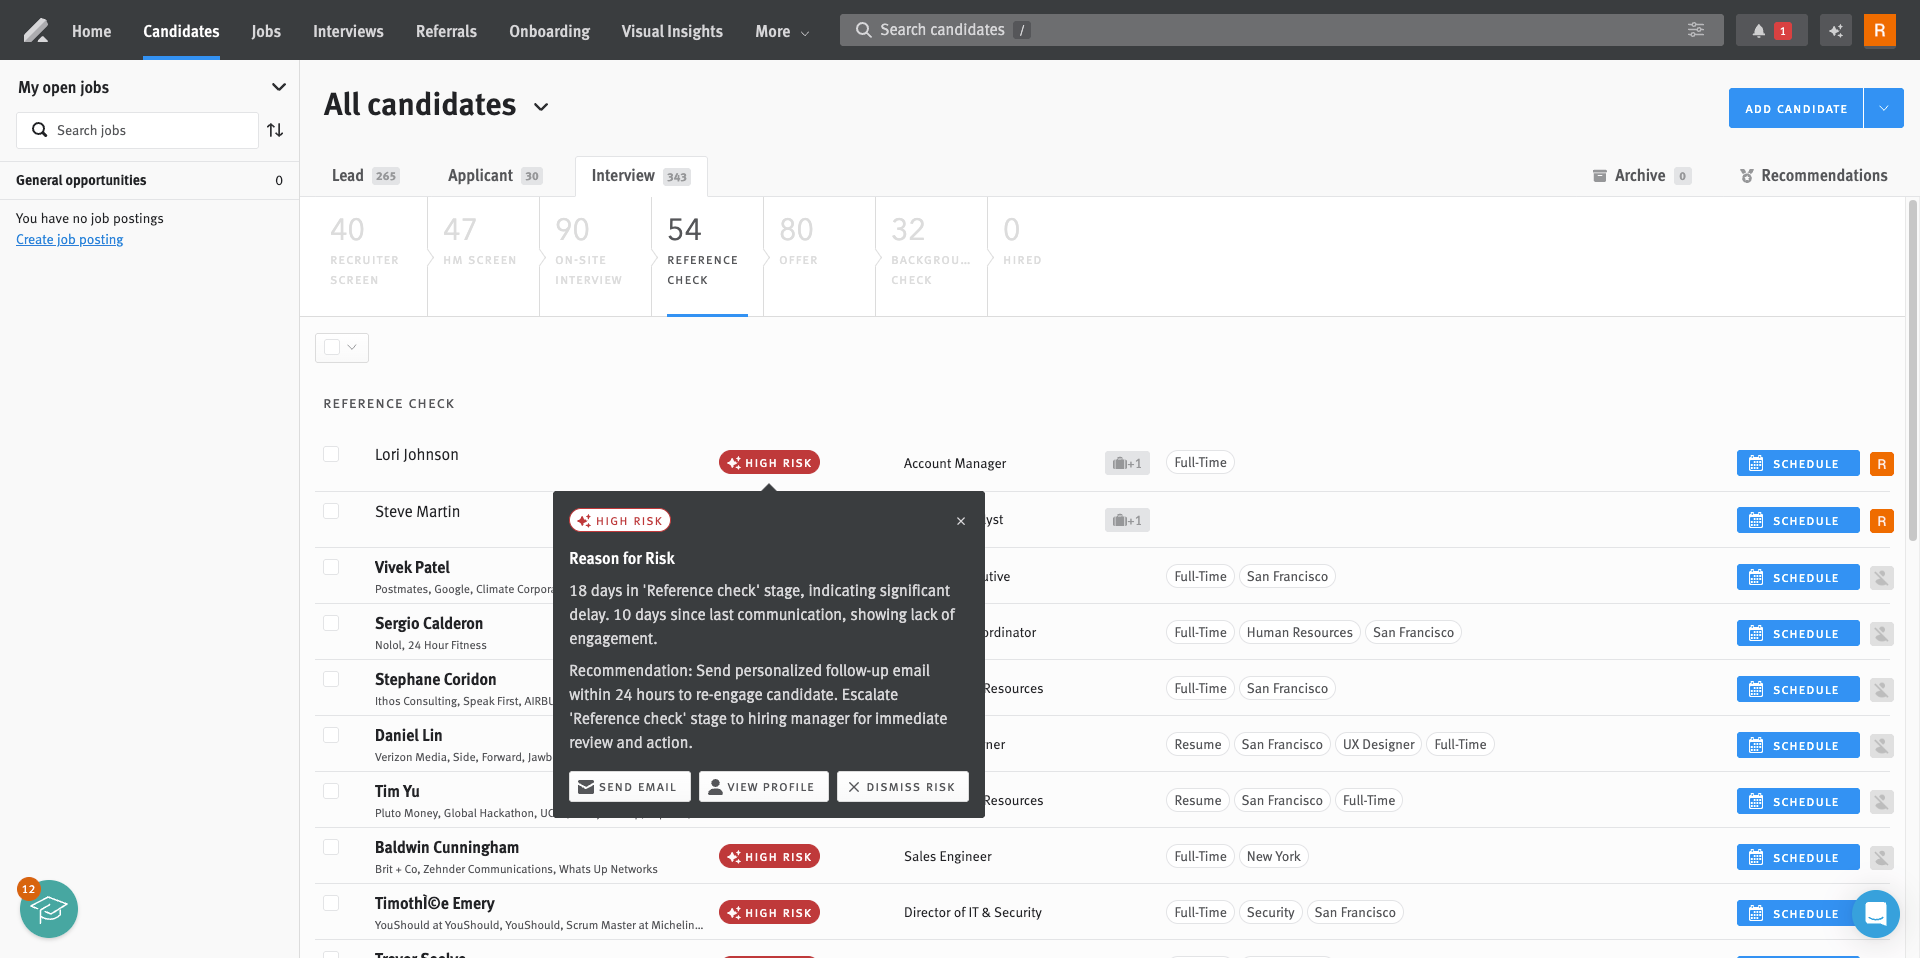Expand the All candidates view dropdown
This screenshot has height=958, width=1920.
pos(541,107)
